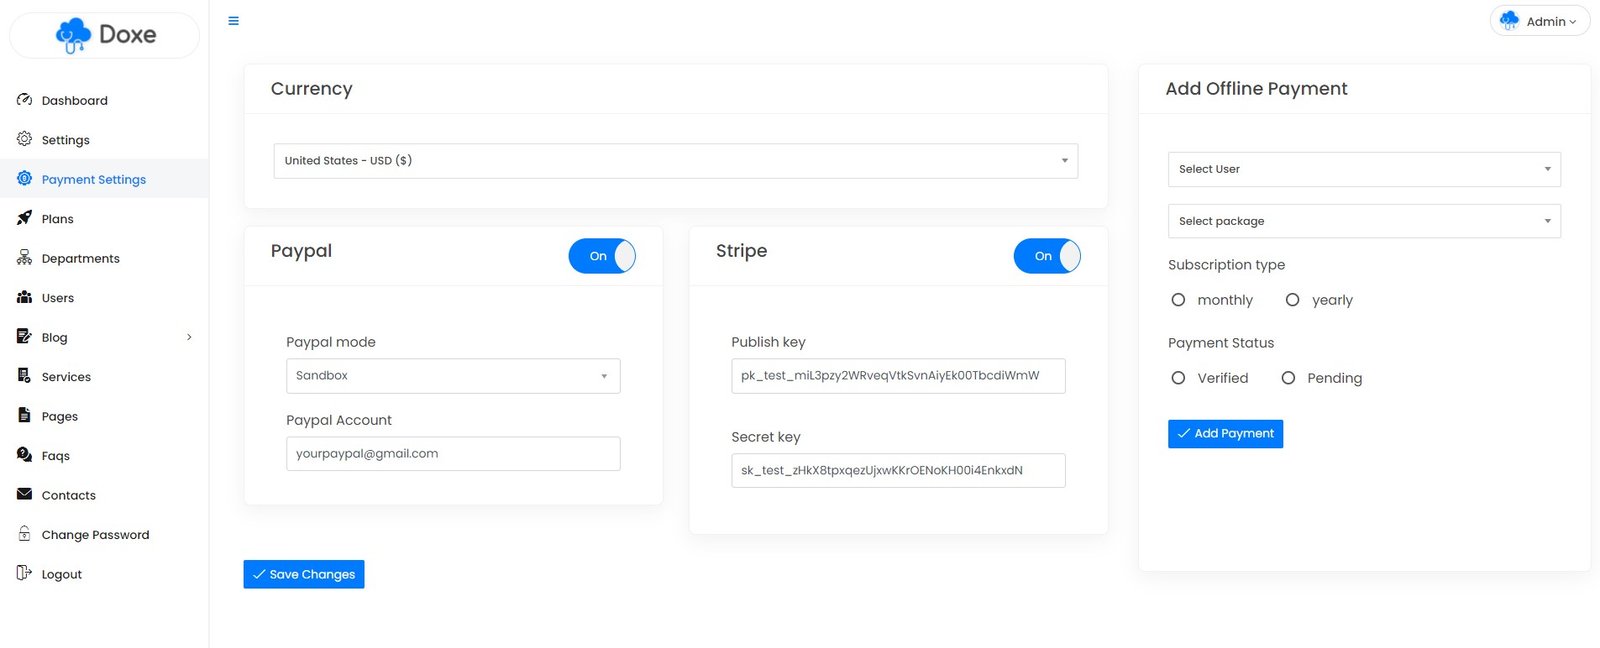Viewport: 1600px width, 648px height.
Task: Click the Departments hierarchy icon
Action: (x=24, y=258)
